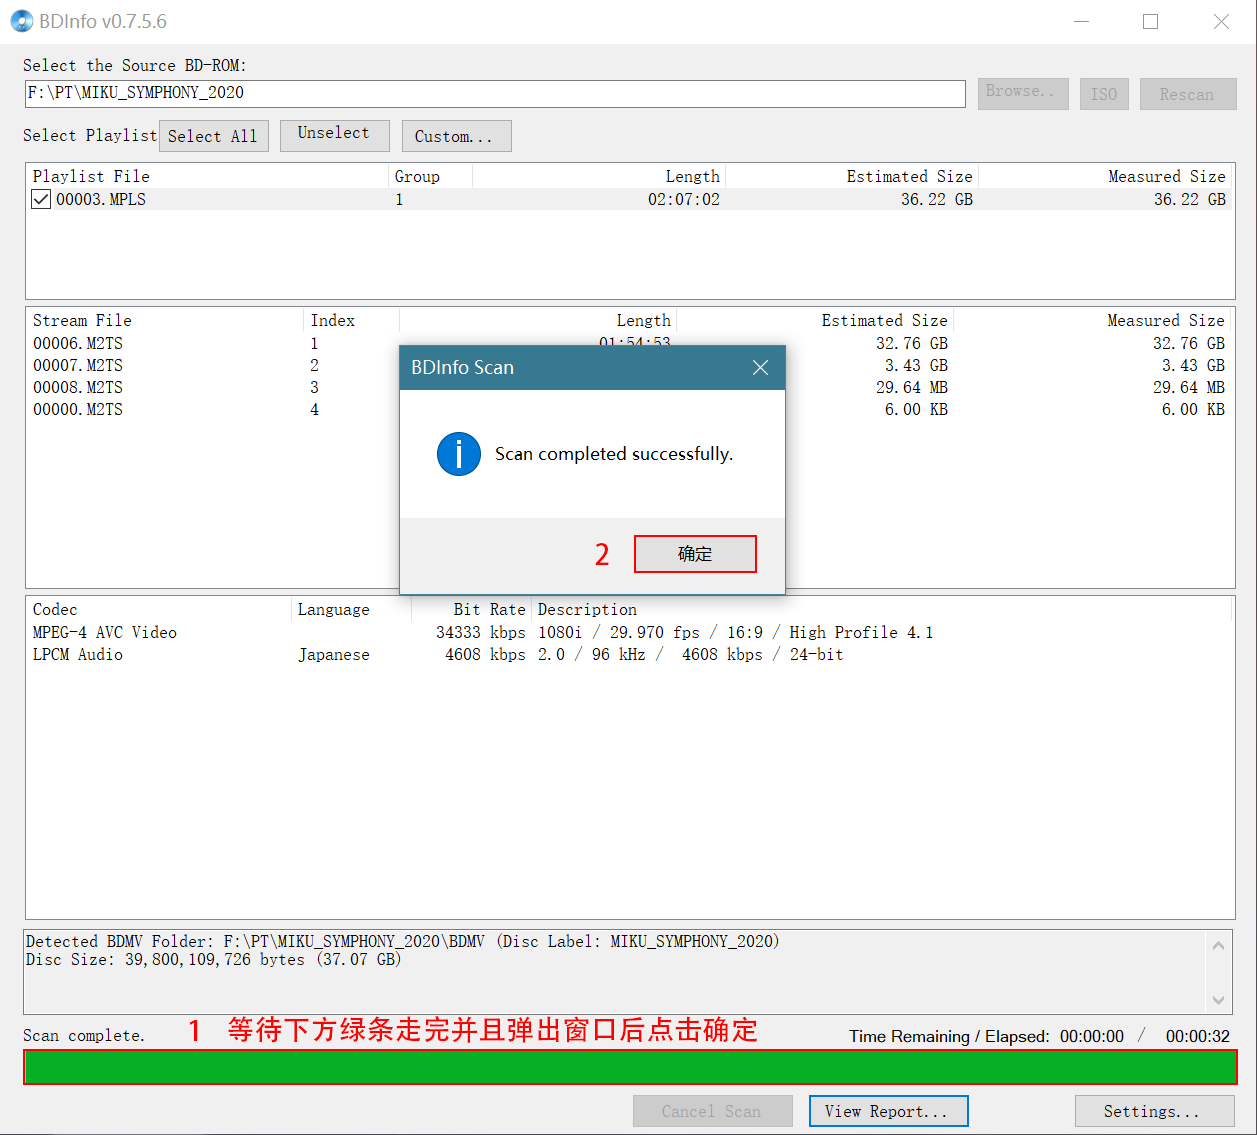
Task: Open the View Report window
Action: click(887, 1111)
